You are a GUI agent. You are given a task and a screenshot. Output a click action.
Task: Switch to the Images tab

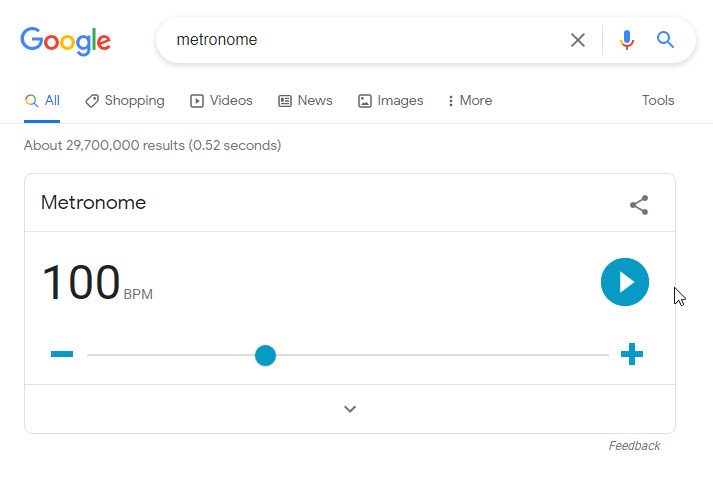pyautogui.click(x=391, y=100)
